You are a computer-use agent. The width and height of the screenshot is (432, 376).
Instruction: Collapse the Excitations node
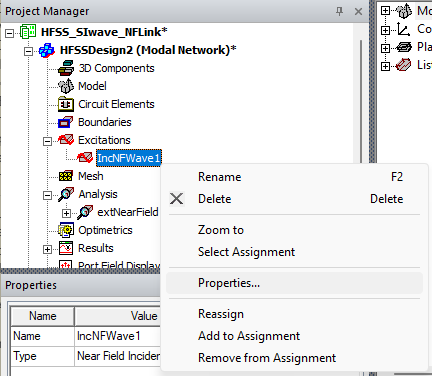pyautogui.click(x=48, y=141)
